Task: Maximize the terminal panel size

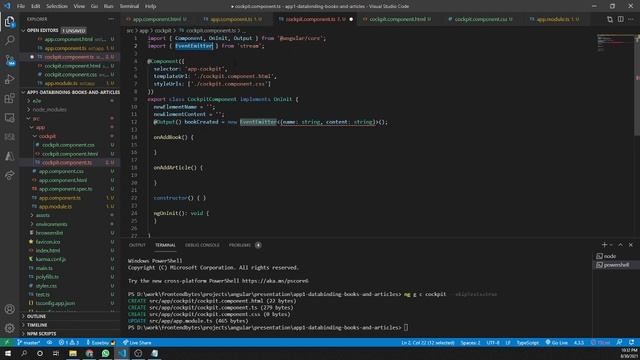Action: pyautogui.click(x=620, y=244)
